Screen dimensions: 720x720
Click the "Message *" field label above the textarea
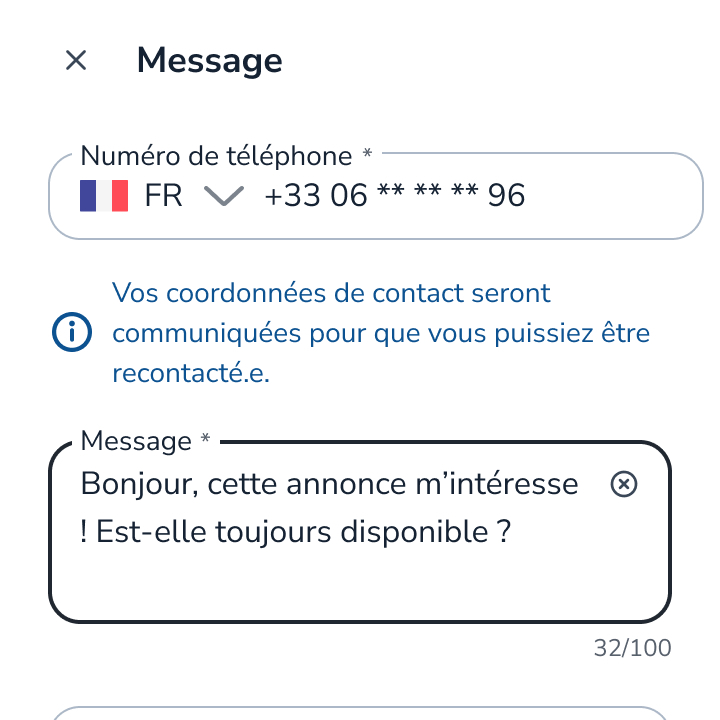tap(145, 441)
